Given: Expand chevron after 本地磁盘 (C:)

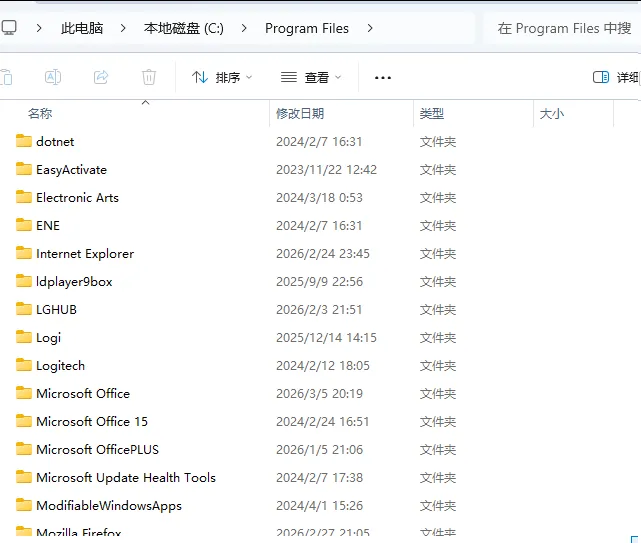Looking at the screenshot, I should coord(244,28).
